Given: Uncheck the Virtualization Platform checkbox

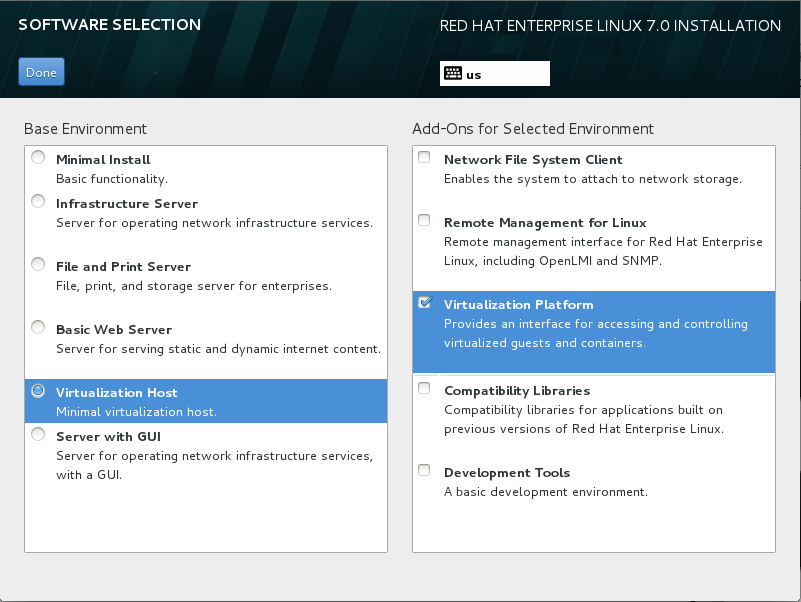Looking at the screenshot, I should point(425,303).
